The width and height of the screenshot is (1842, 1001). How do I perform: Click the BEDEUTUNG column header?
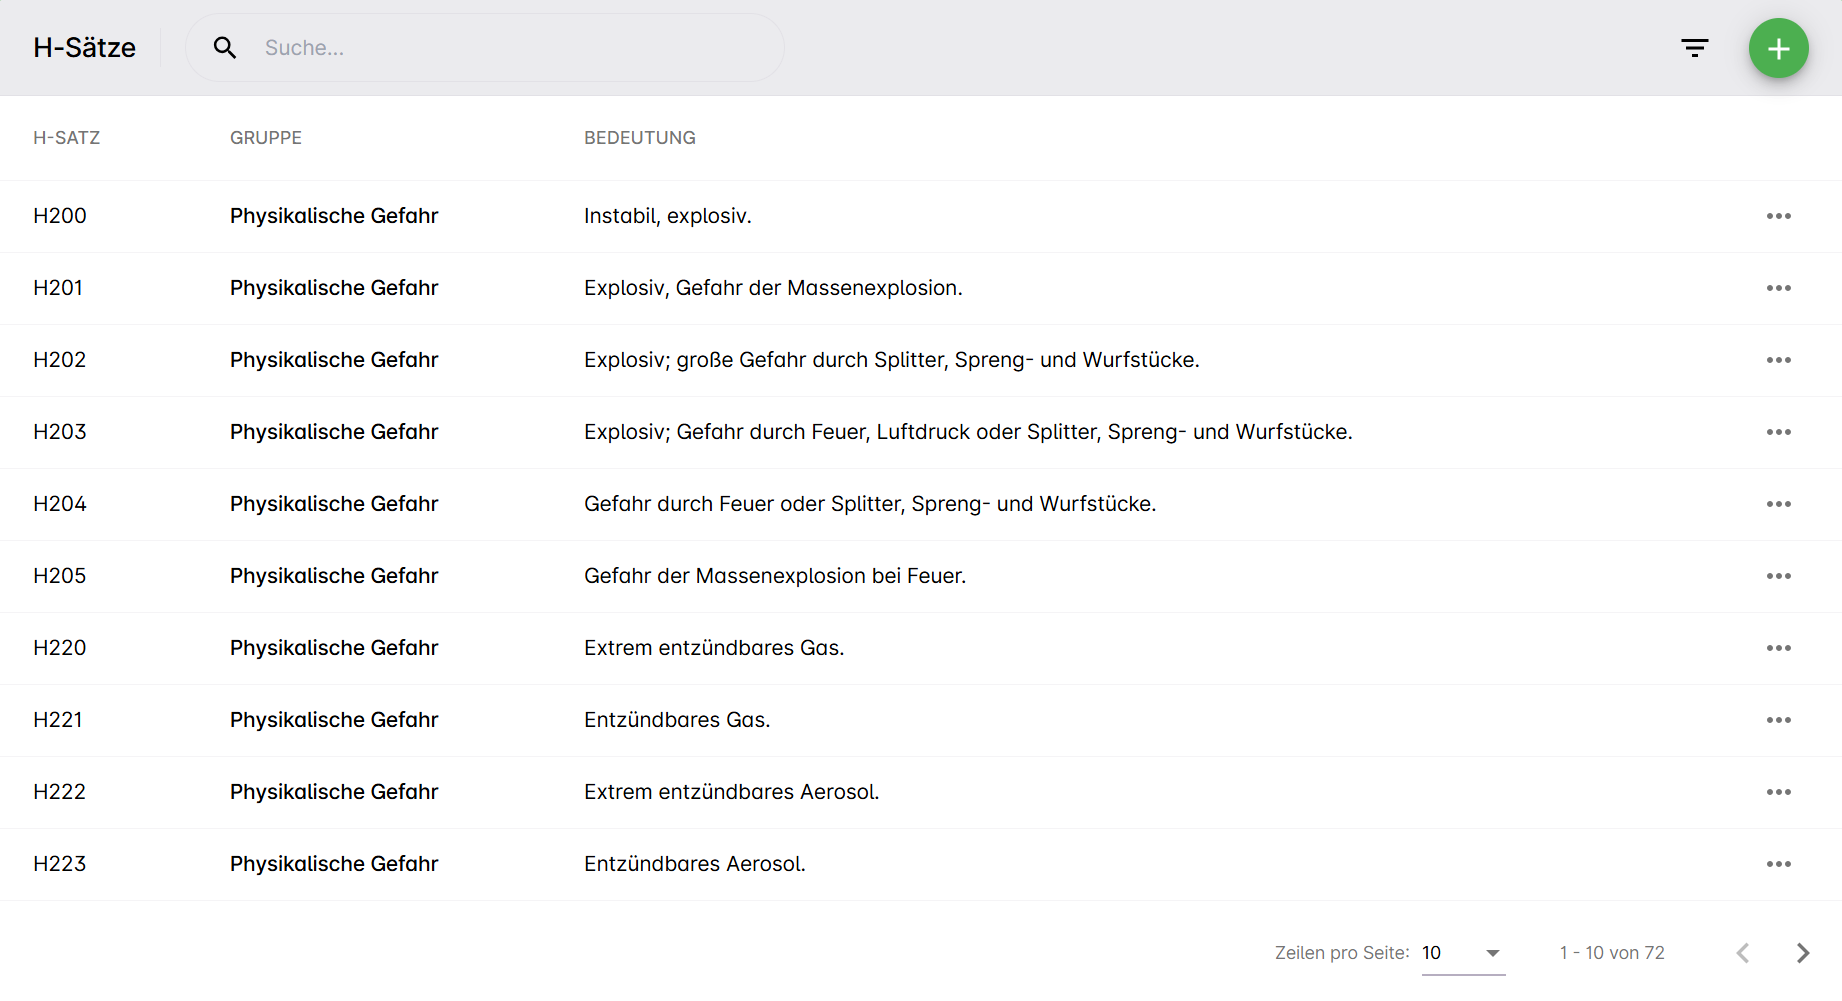(x=640, y=138)
